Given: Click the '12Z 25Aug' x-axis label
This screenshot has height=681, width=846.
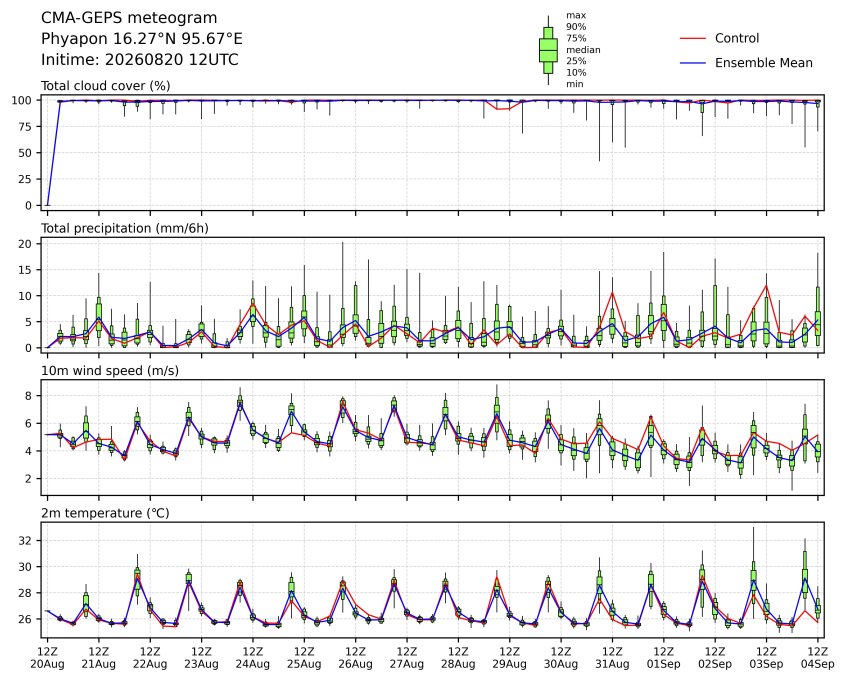Looking at the screenshot, I should [304, 658].
